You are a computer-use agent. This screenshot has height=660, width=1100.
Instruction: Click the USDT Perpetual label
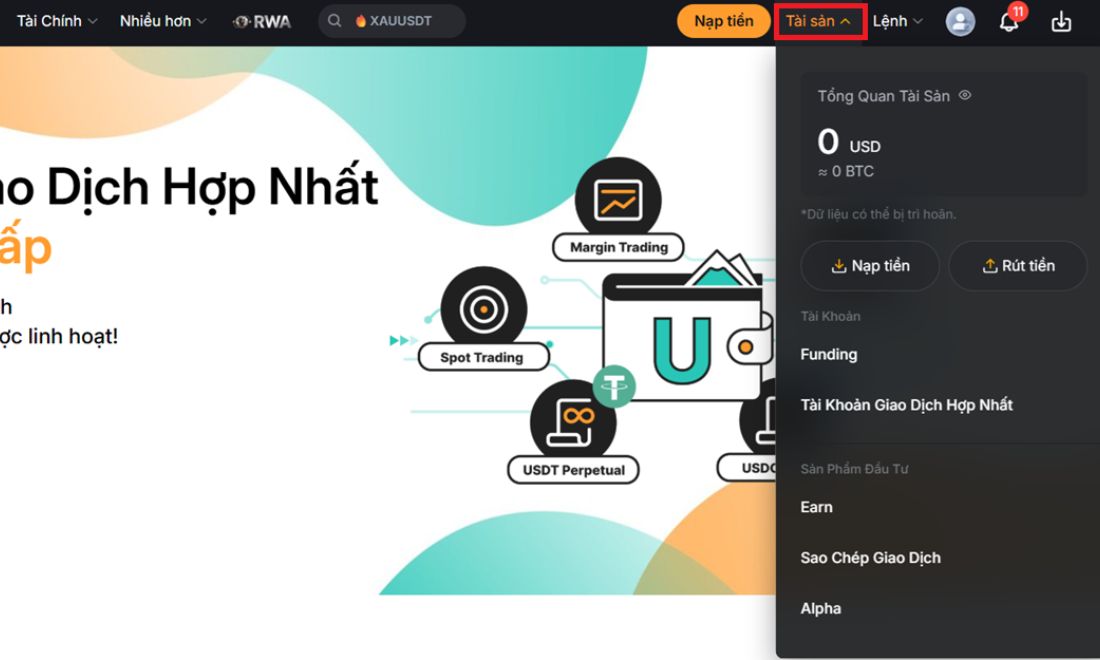[x=573, y=470]
